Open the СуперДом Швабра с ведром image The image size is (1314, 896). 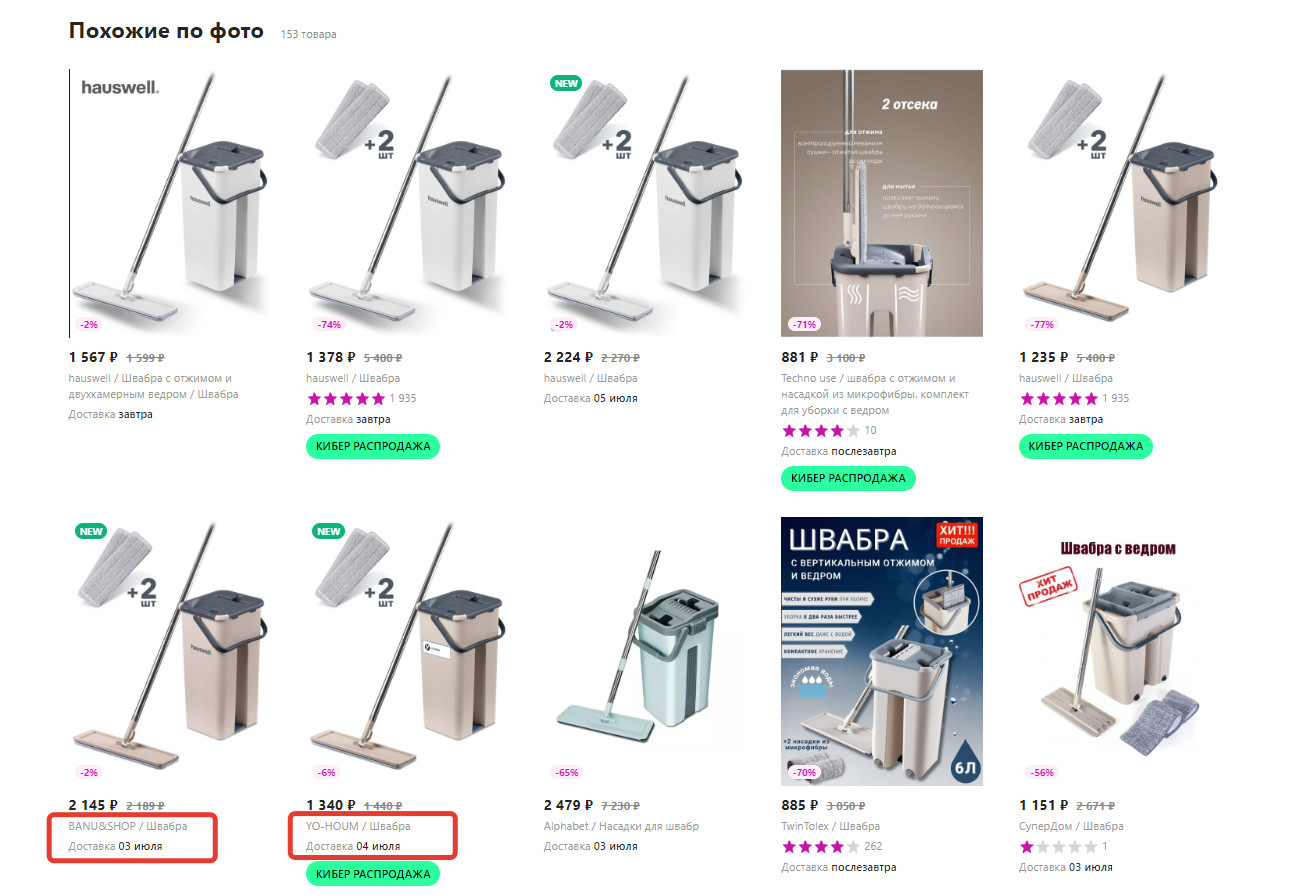pos(1120,652)
